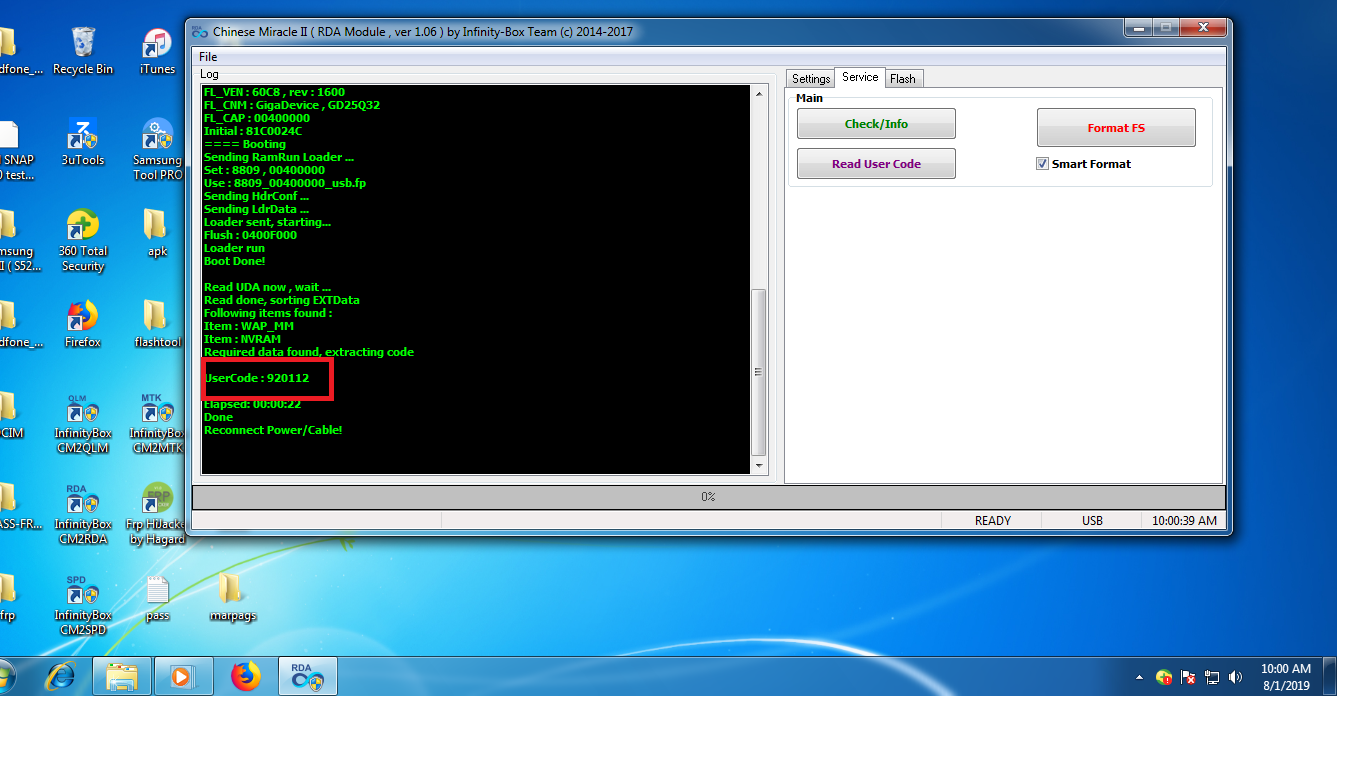Image resolution: width=1366 pixels, height=768 pixels.
Task: Select the Frp HiJacker by Hagard shortcut
Action: (158, 514)
